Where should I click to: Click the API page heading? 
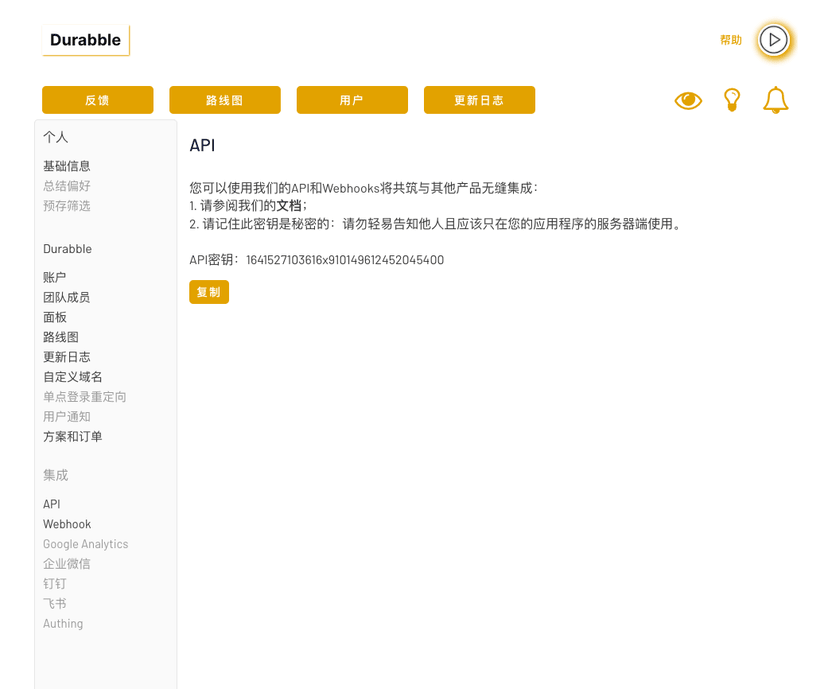coord(202,146)
